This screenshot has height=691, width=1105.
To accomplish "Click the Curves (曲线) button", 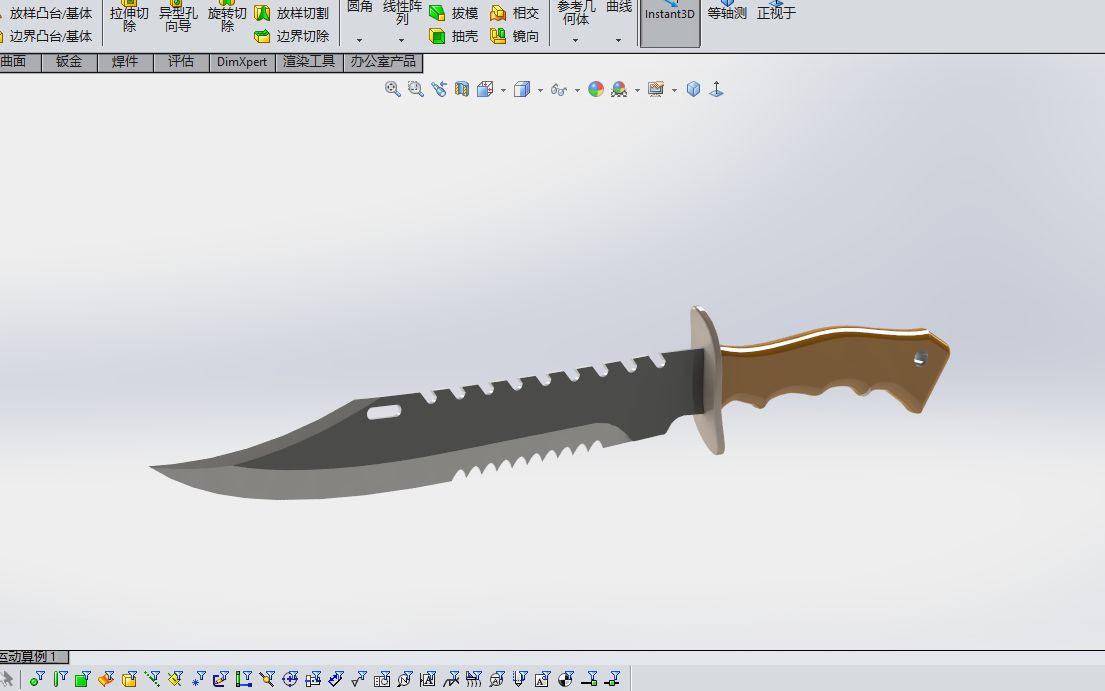I will tap(619, 7).
